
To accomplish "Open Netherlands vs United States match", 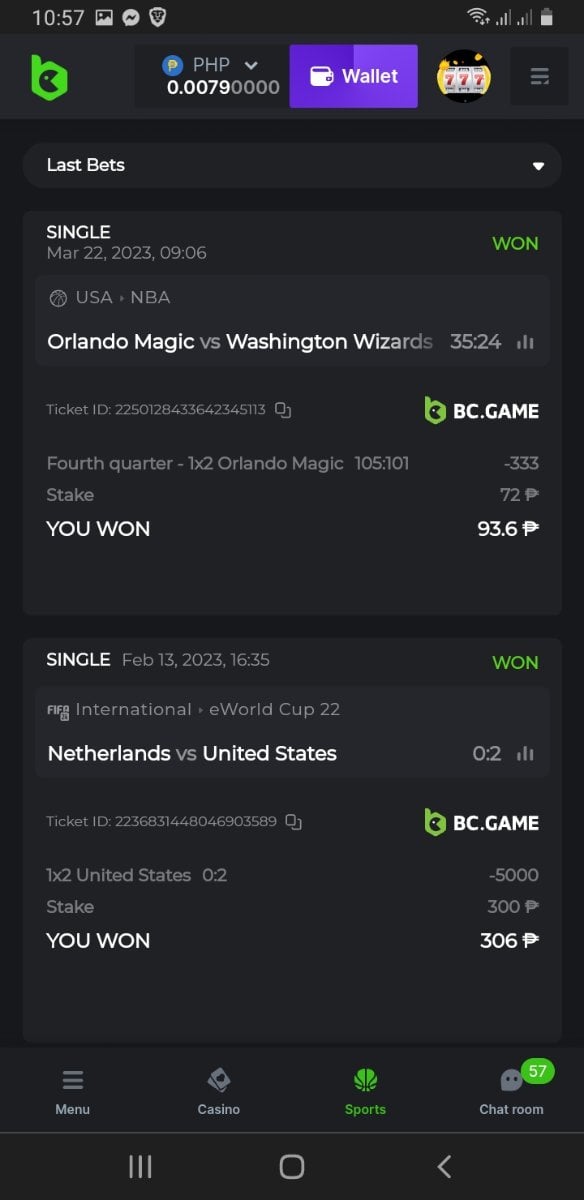I will [x=192, y=754].
